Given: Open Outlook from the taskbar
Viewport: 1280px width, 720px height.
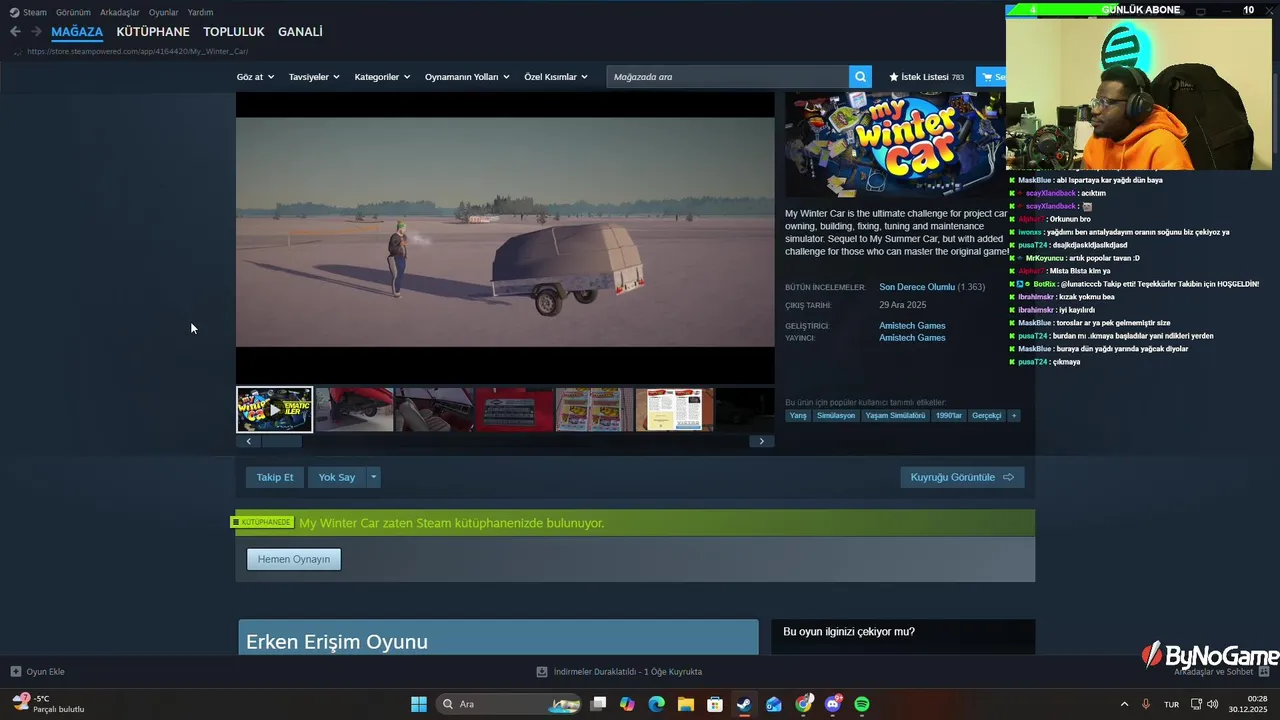Looking at the screenshot, I should [x=774, y=704].
